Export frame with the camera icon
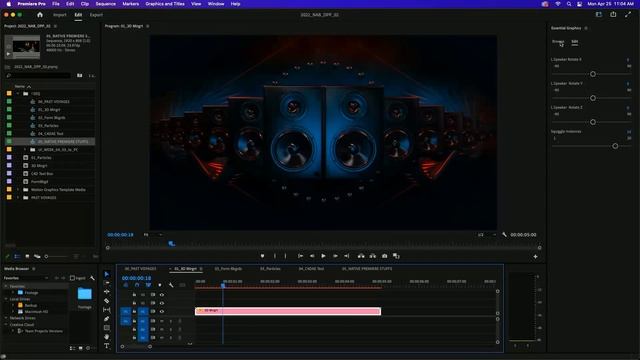 pyautogui.click(x=384, y=256)
